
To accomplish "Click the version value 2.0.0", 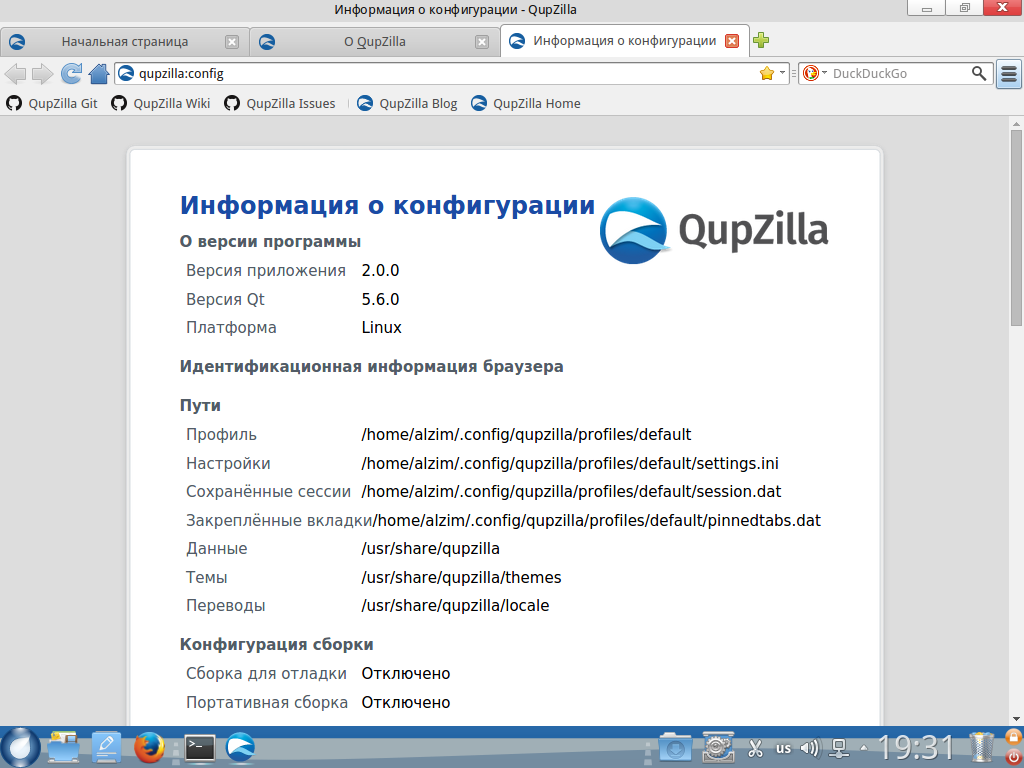I will tap(381, 270).
